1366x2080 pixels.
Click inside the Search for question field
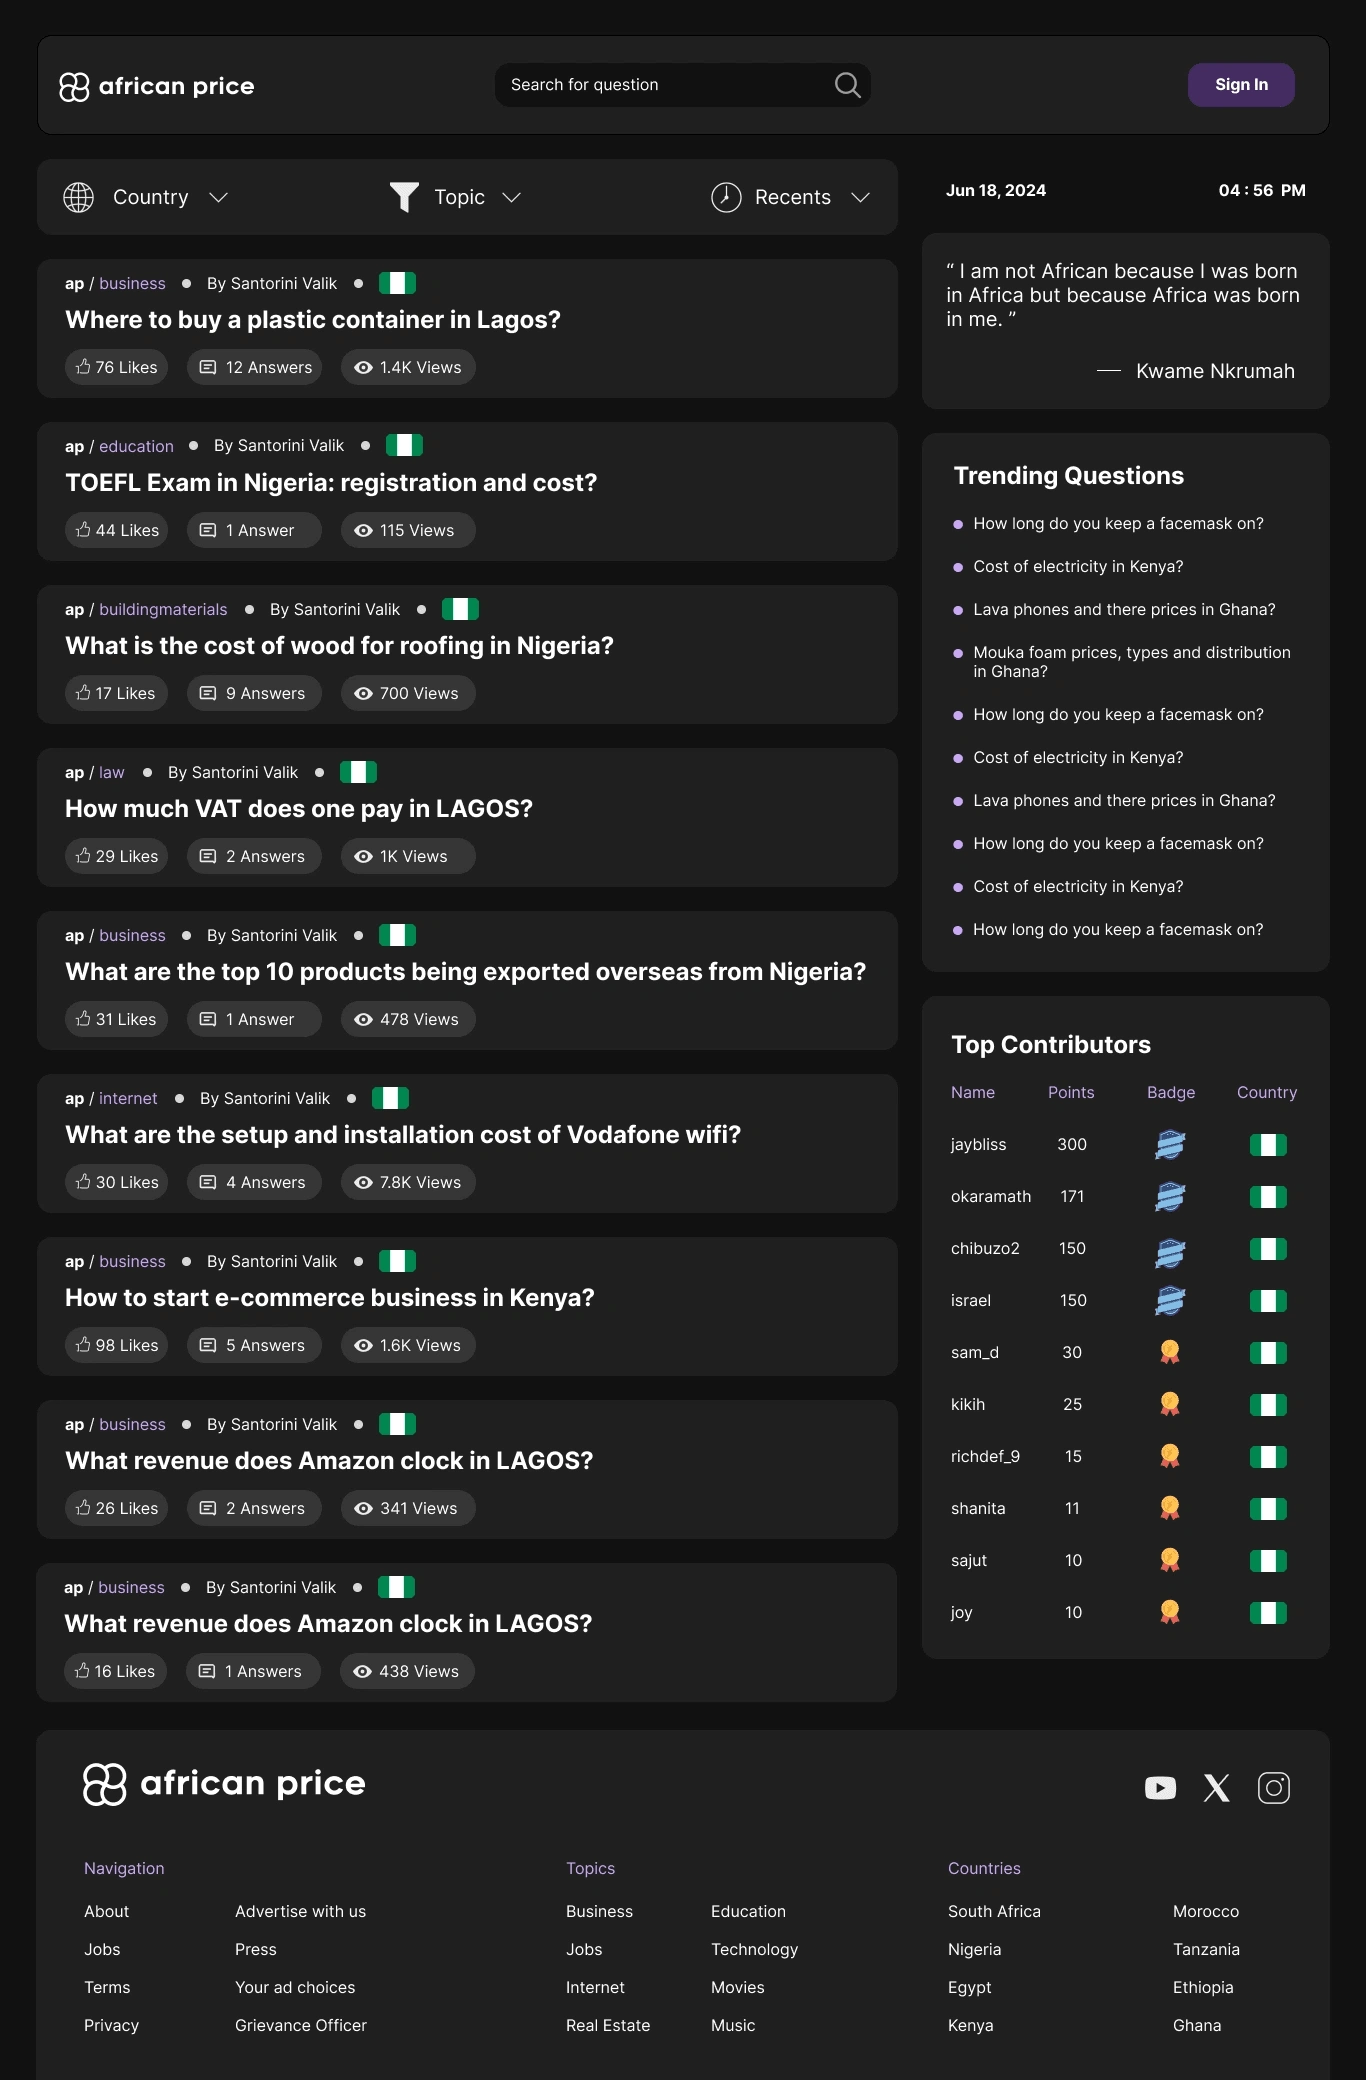(x=660, y=85)
